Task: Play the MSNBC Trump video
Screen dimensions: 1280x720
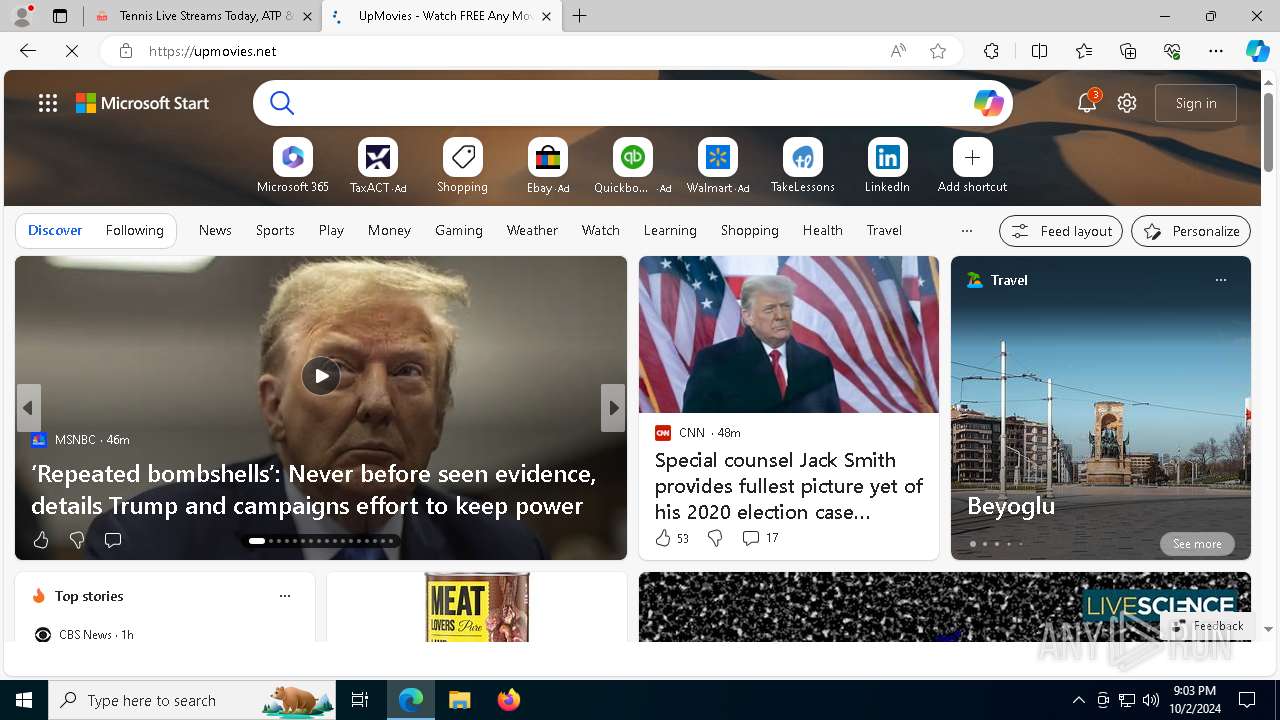Action: [x=321, y=376]
